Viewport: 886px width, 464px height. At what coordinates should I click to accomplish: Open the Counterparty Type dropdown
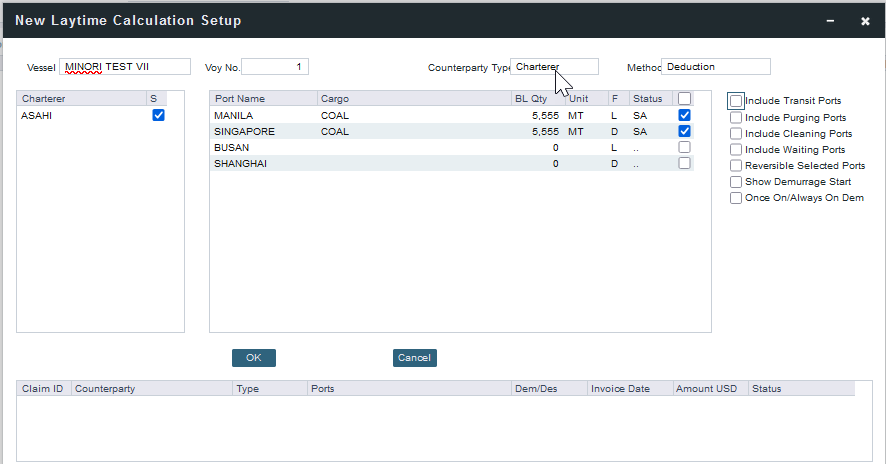coord(554,67)
